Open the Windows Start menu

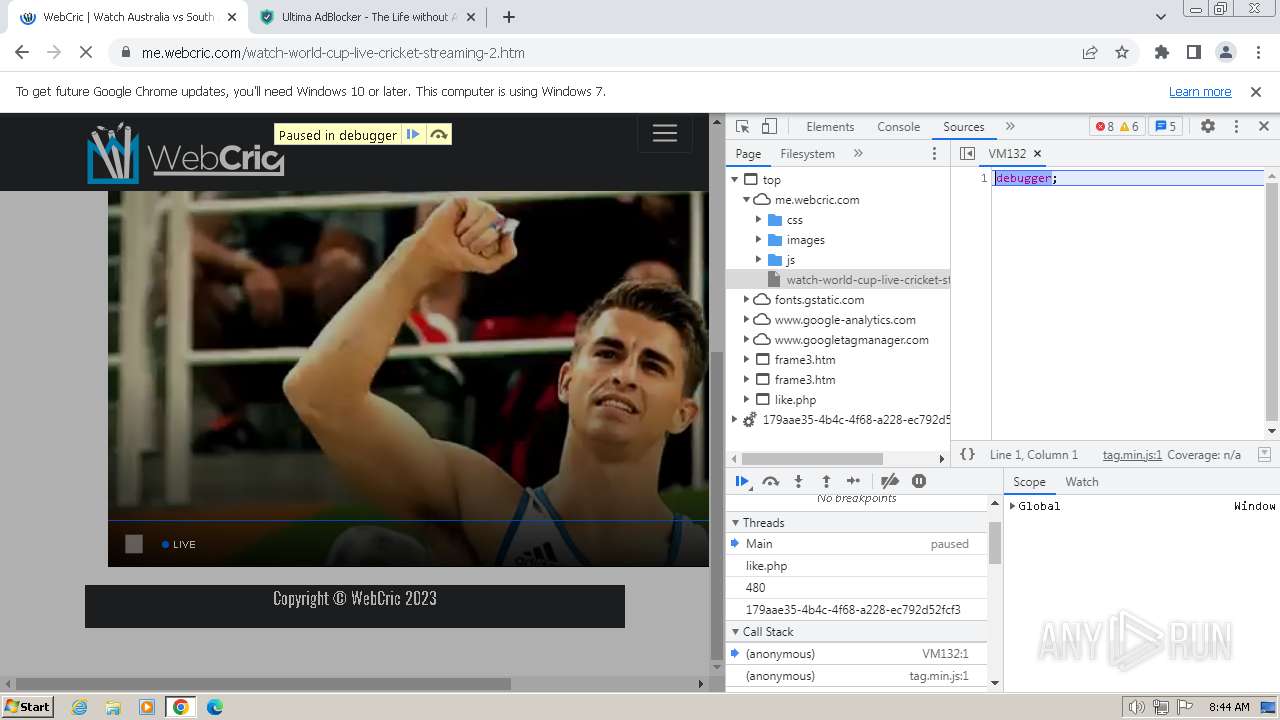click(x=28, y=707)
